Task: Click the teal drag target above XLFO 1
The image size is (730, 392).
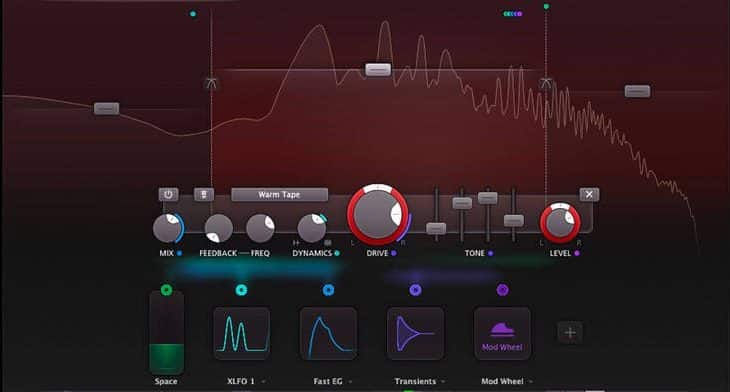Action: pyautogui.click(x=241, y=290)
